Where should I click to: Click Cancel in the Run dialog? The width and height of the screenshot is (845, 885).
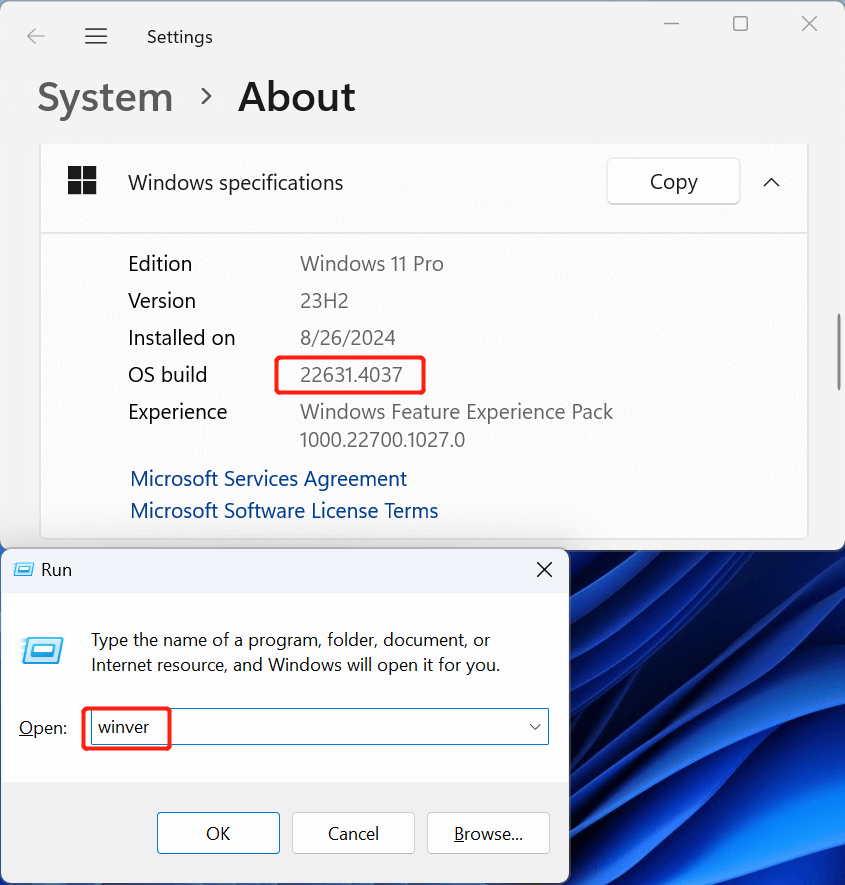[353, 833]
